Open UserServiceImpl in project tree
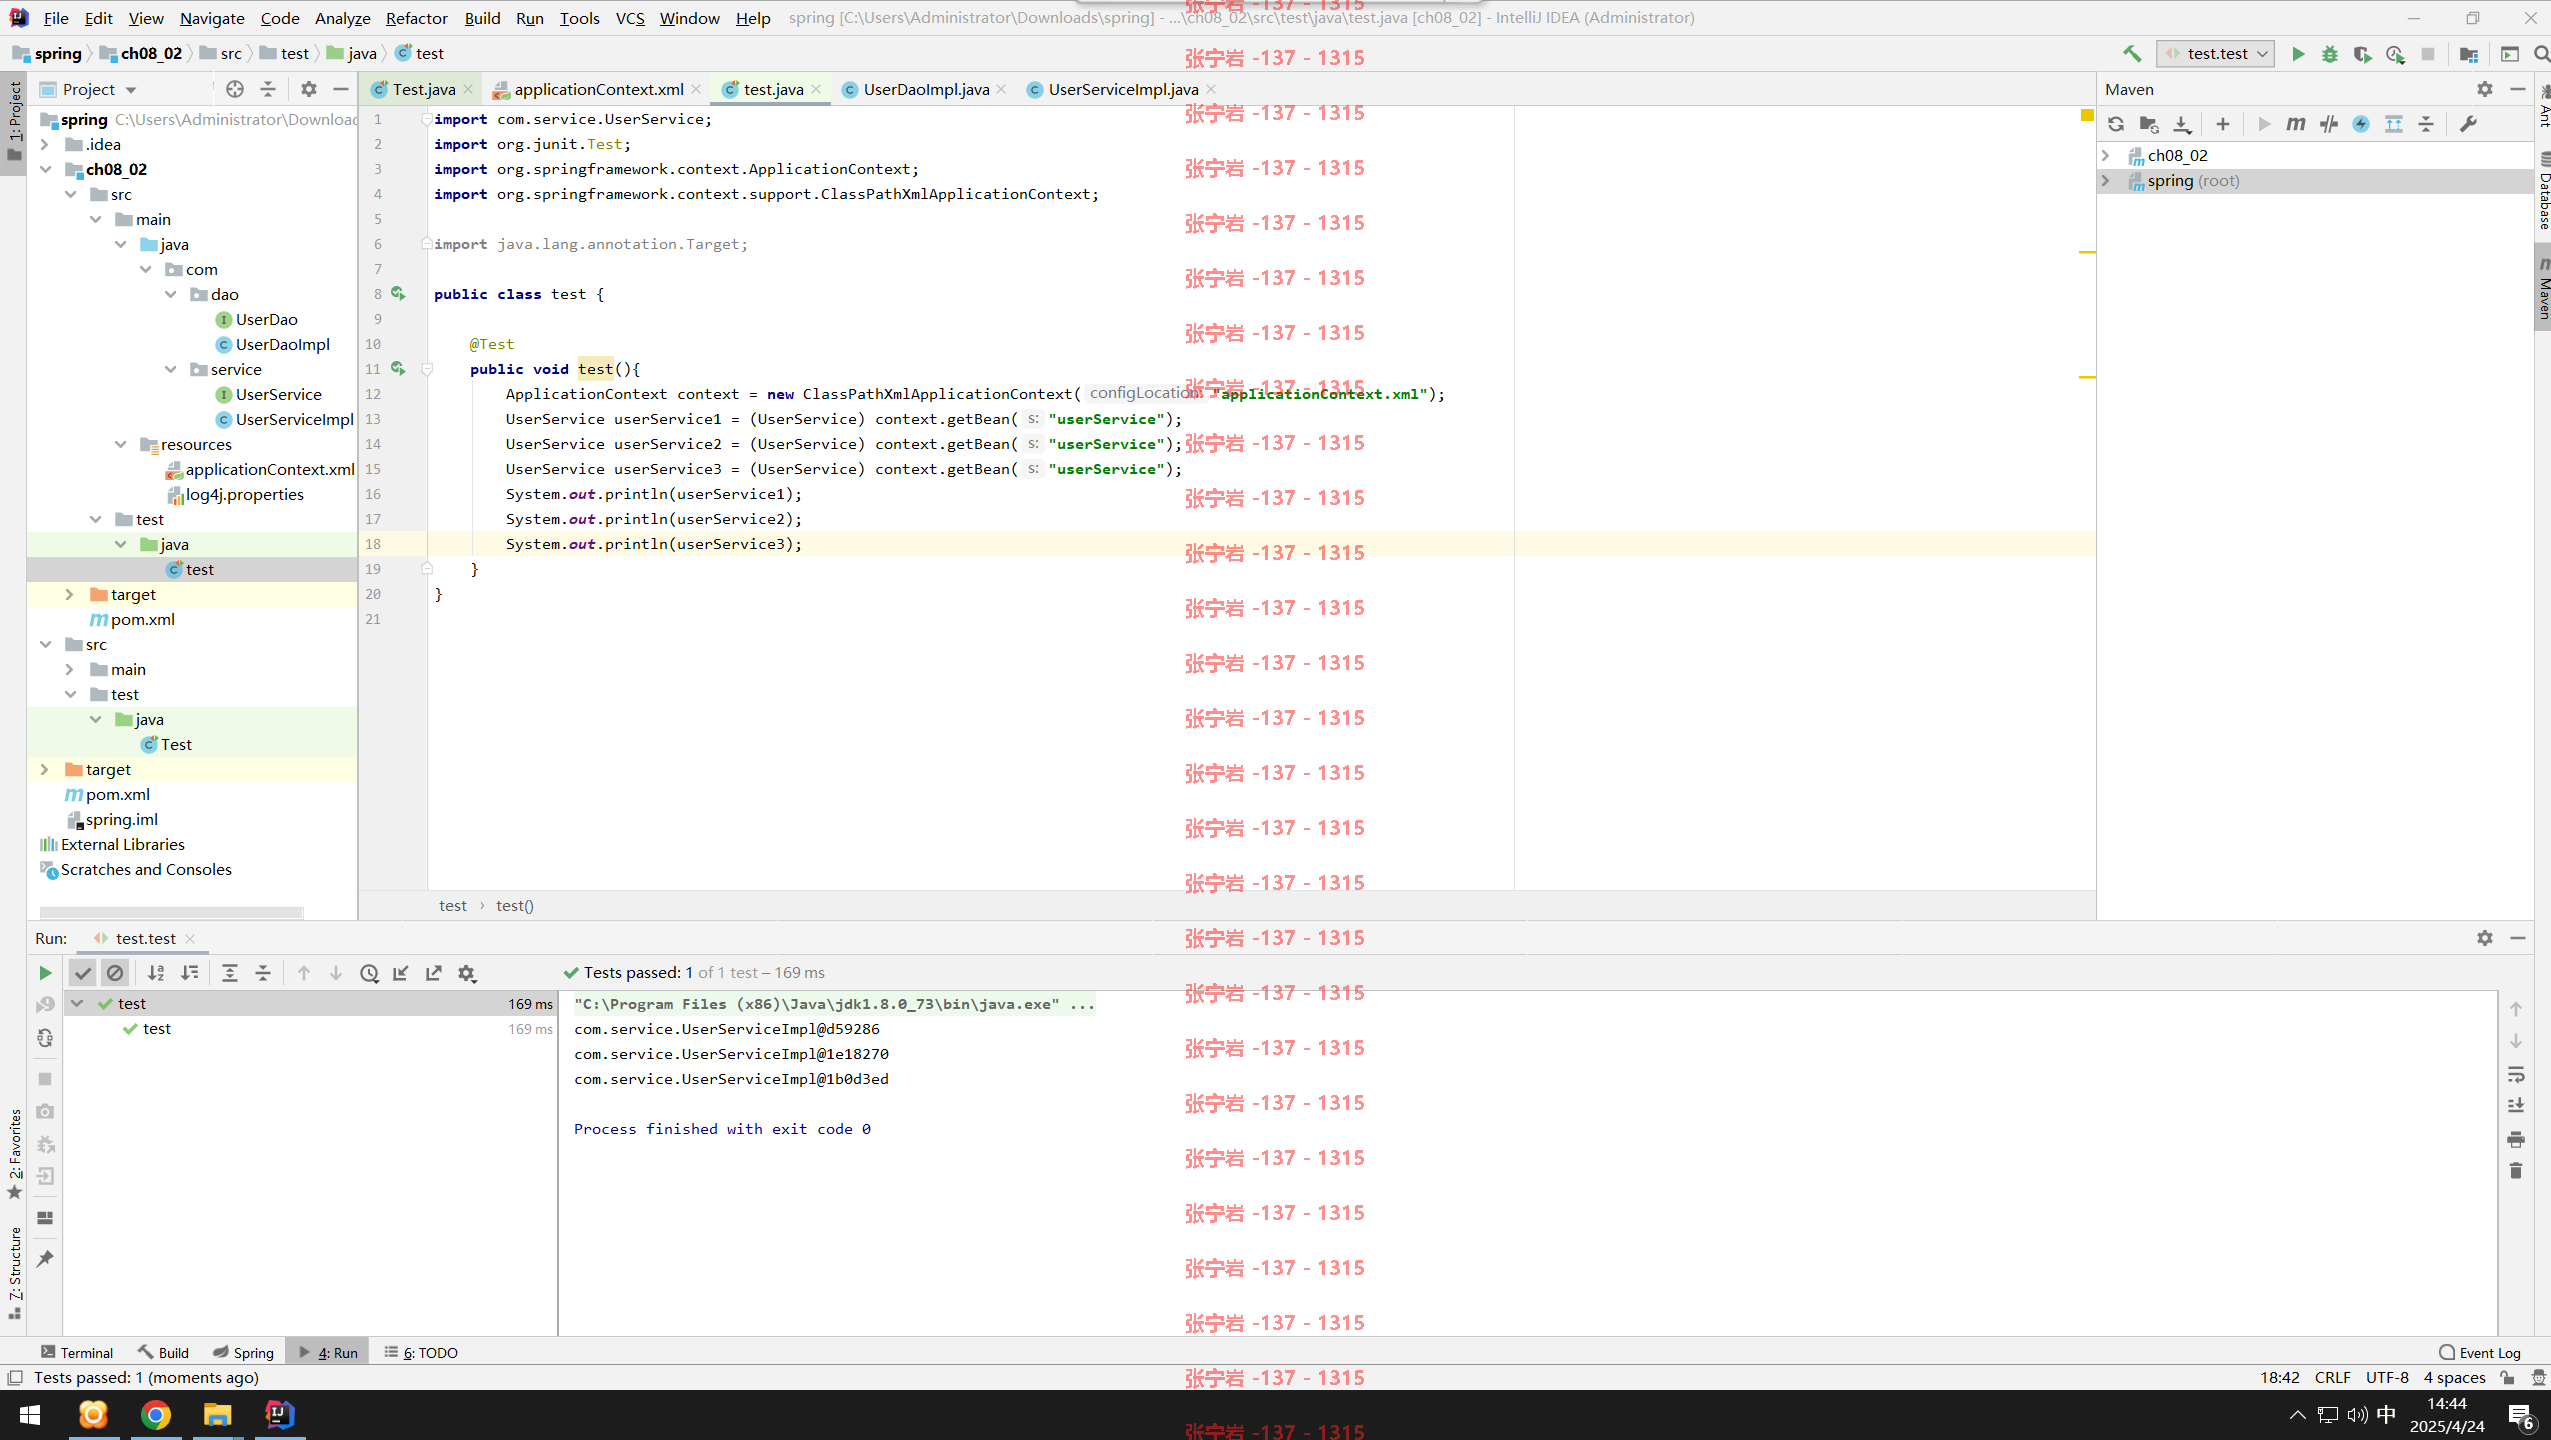The image size is (2551, 1440). pyautogui.click(x=294, y=419)
